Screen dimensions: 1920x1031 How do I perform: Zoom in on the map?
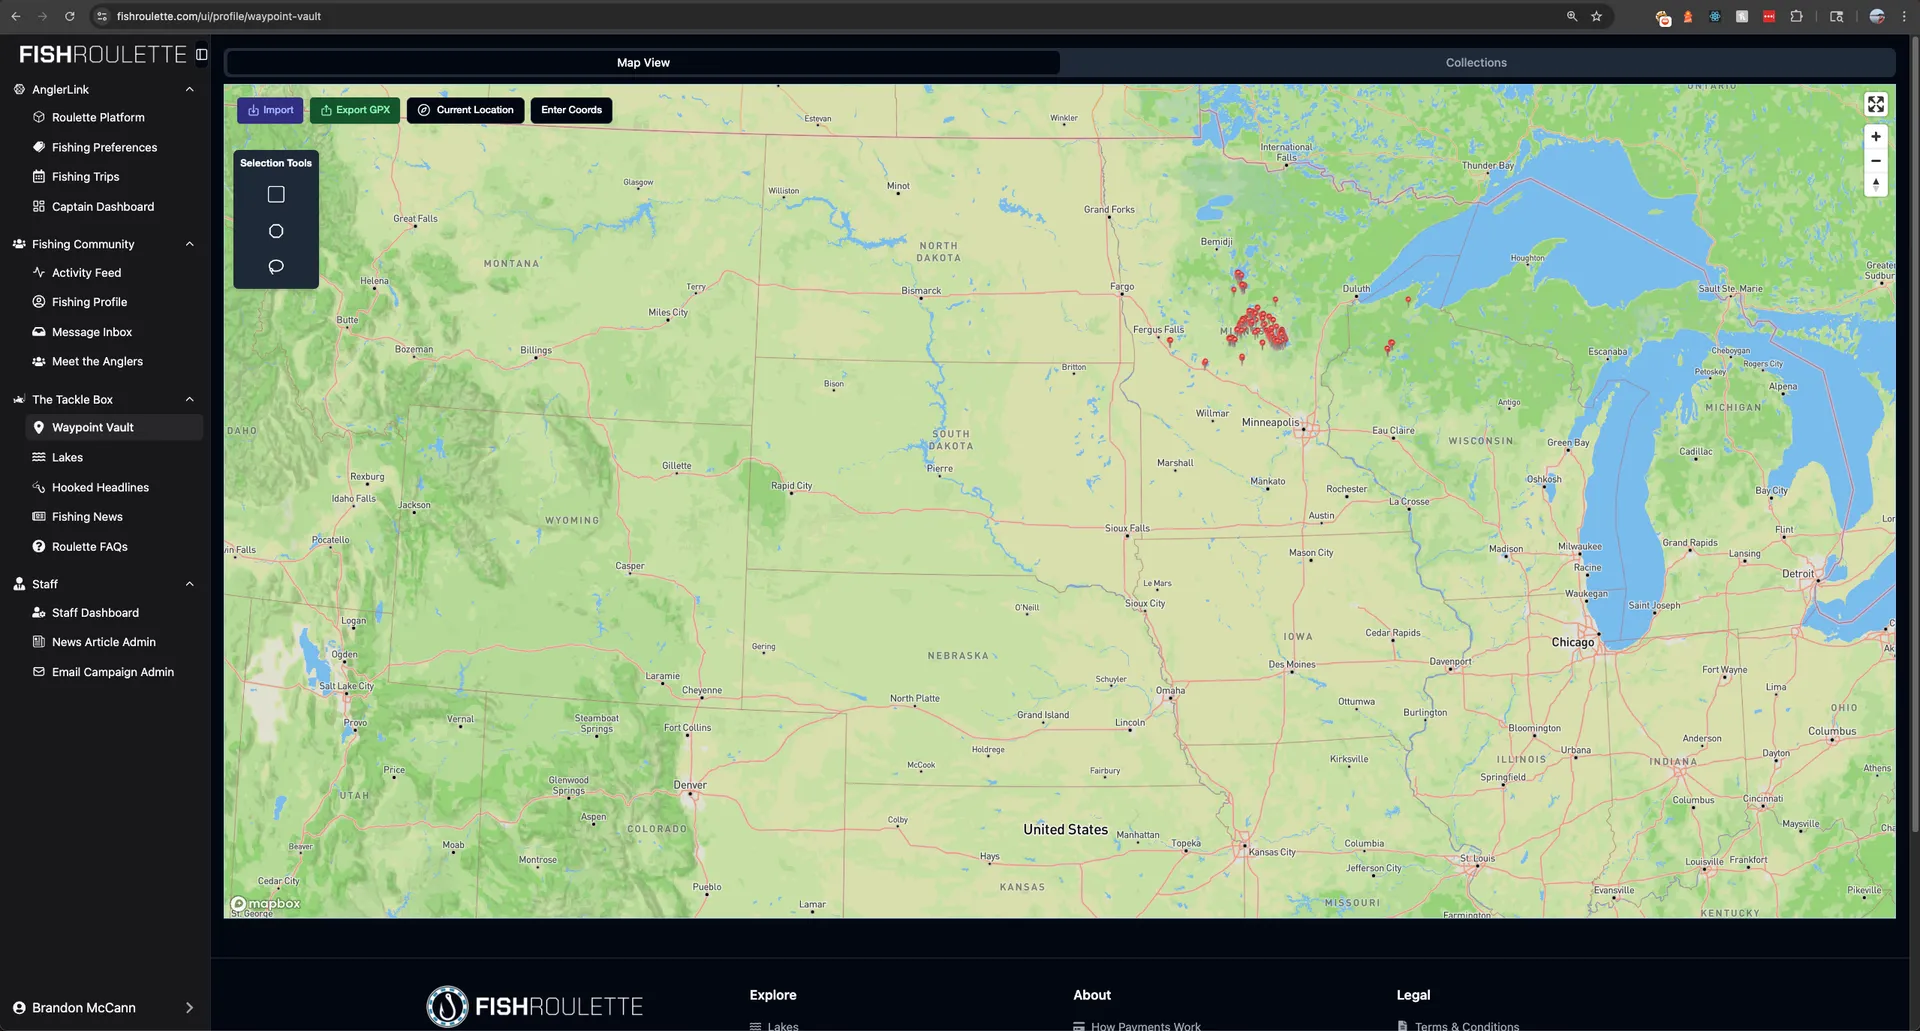pos(1876,137)
